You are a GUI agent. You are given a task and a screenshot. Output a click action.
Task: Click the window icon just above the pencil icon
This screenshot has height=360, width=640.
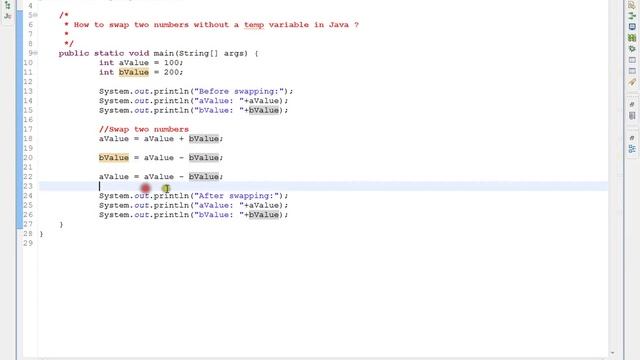pyautogui.click(x=632, y=71)
